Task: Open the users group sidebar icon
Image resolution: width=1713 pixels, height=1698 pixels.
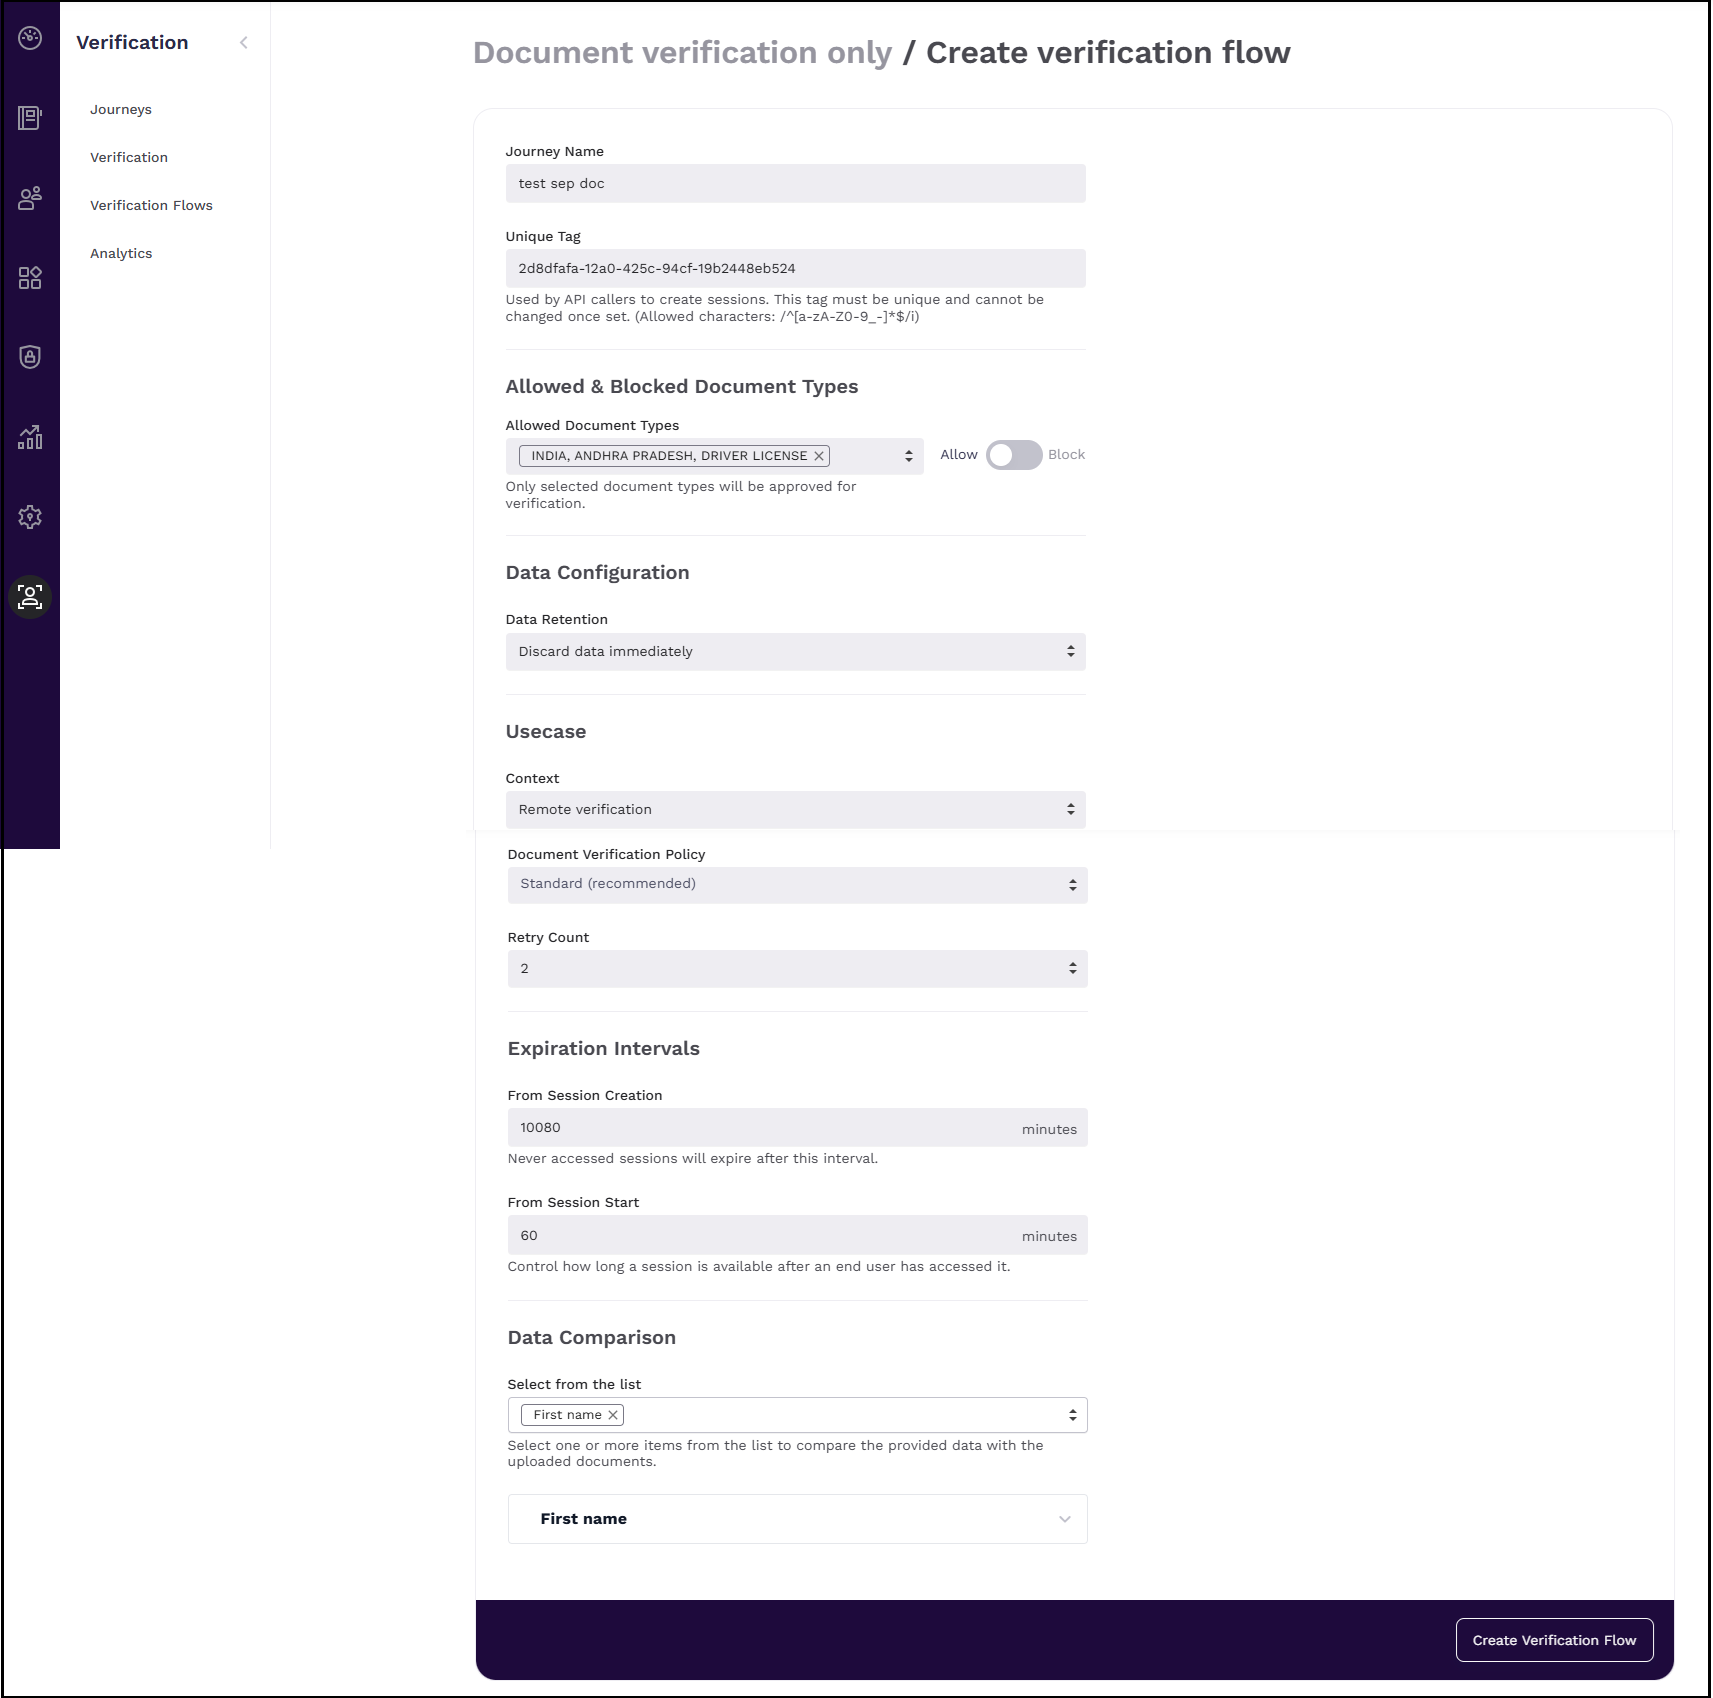Action: 30,198
